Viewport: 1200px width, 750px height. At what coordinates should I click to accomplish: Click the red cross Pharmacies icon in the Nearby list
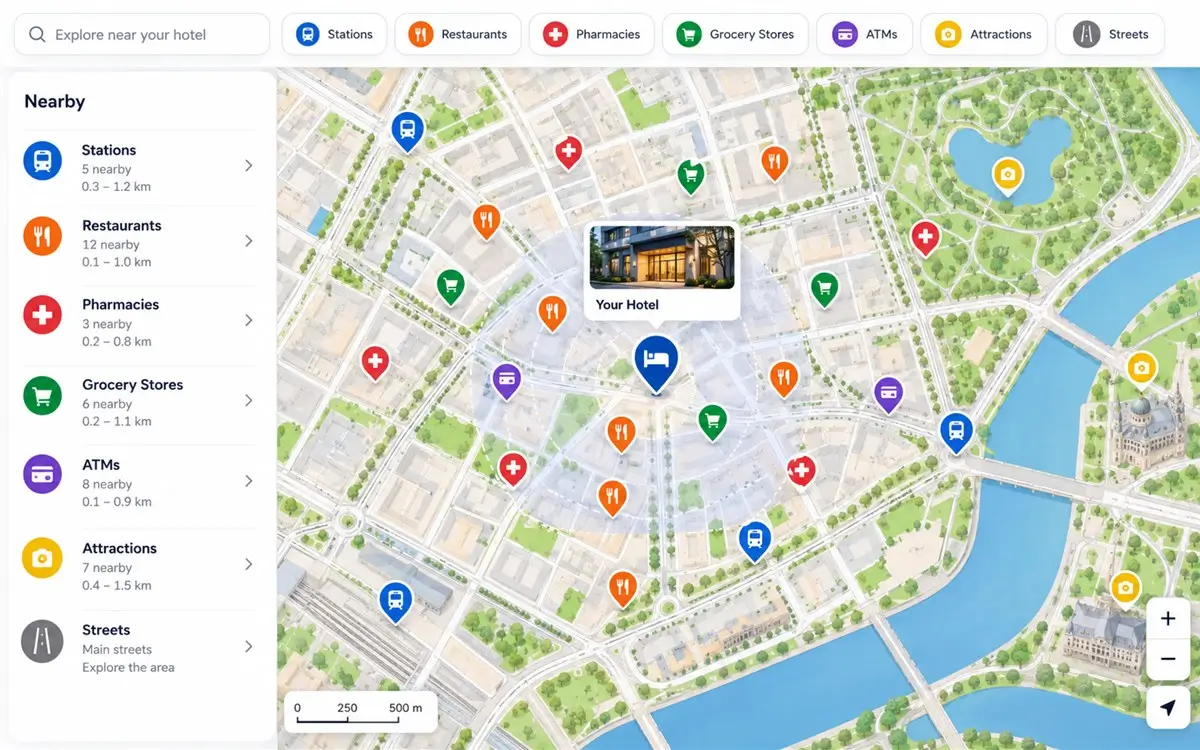(x=42, y=315)
